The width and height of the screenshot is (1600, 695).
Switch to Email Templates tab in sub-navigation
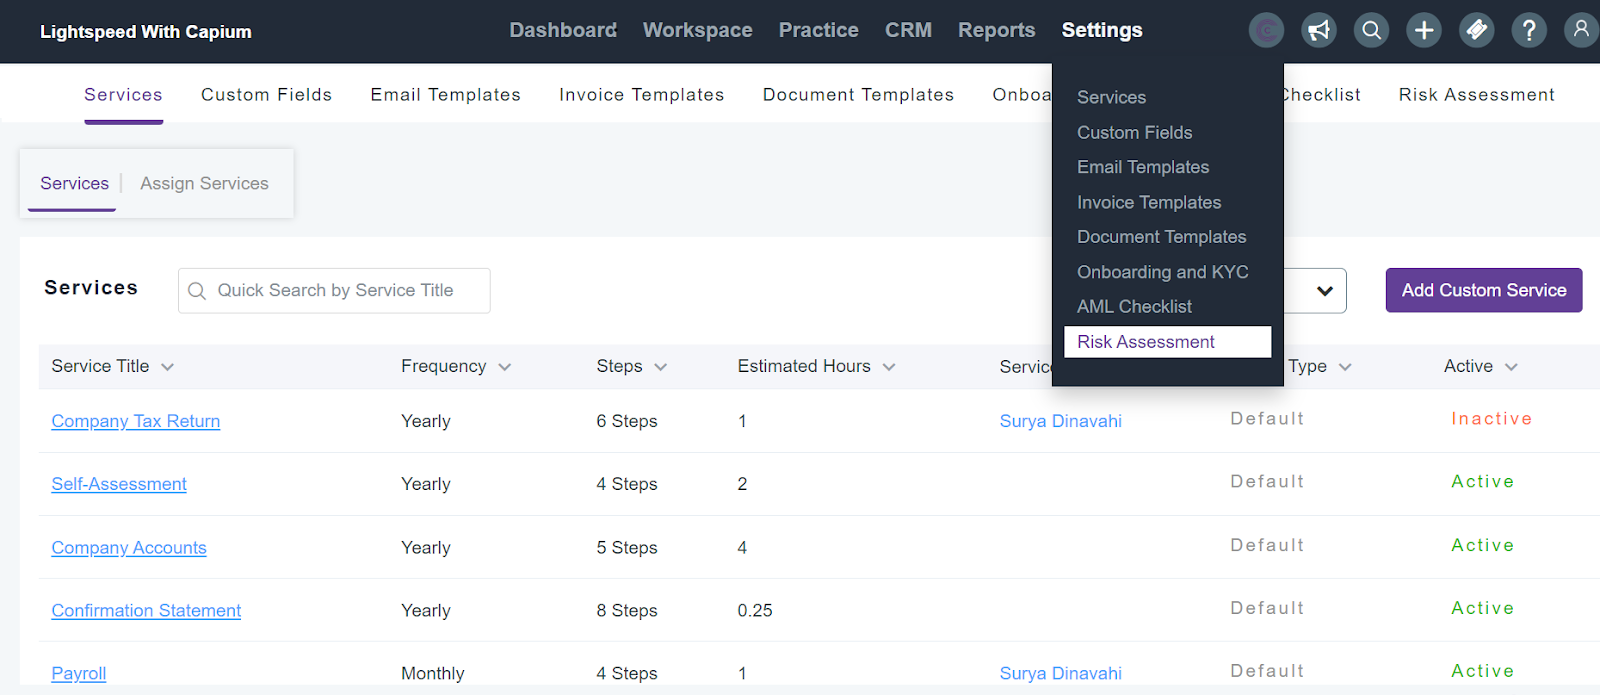tap(445, 95)
